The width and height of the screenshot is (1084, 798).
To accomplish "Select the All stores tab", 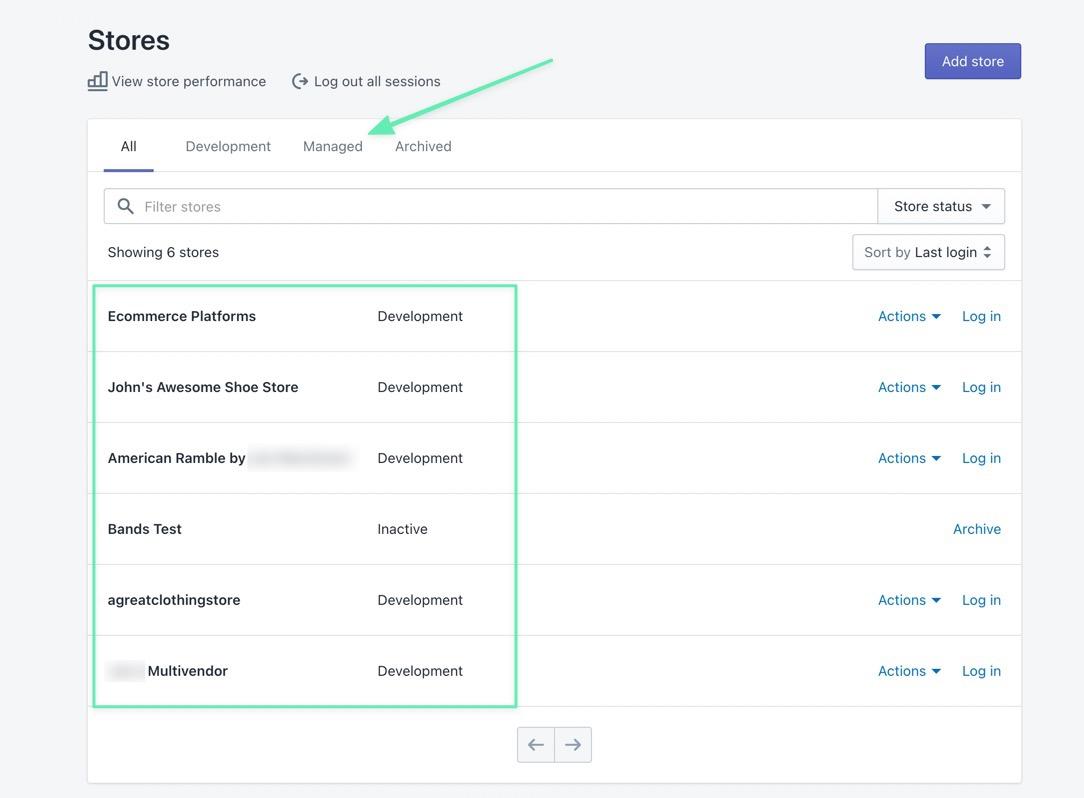I will tap(128, 146).
